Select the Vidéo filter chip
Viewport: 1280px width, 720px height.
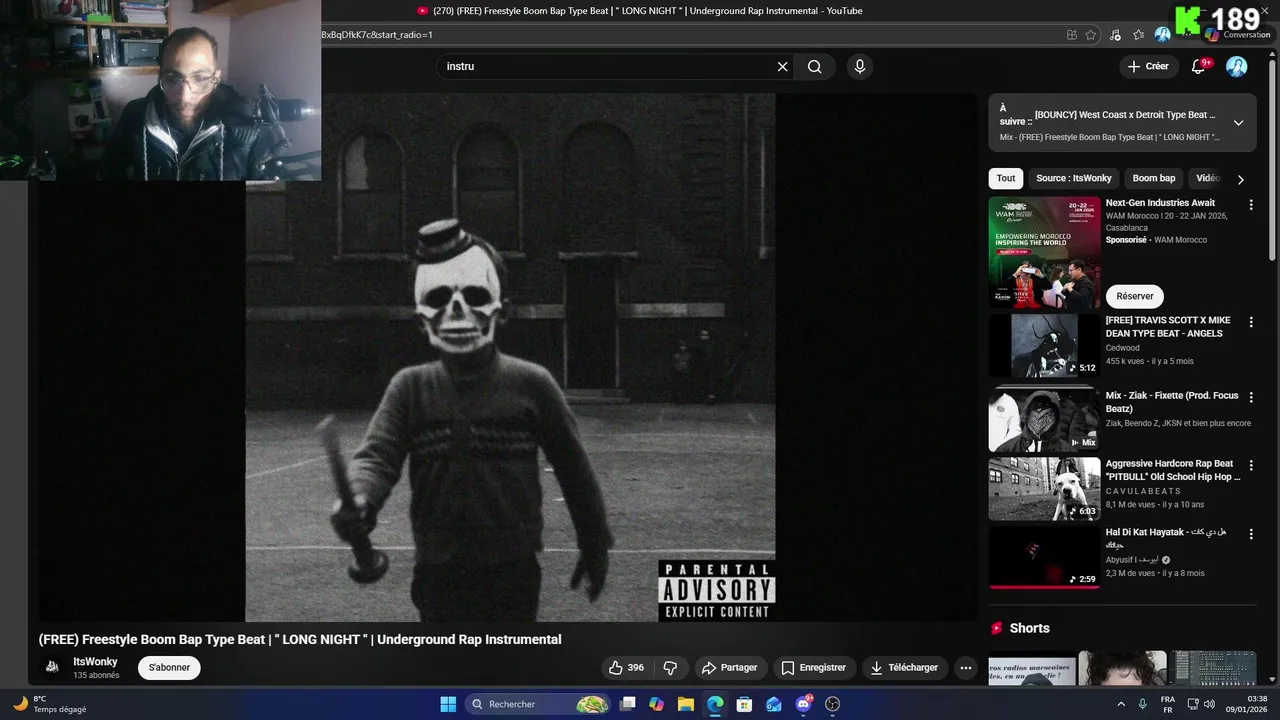tap(1208, 178)
